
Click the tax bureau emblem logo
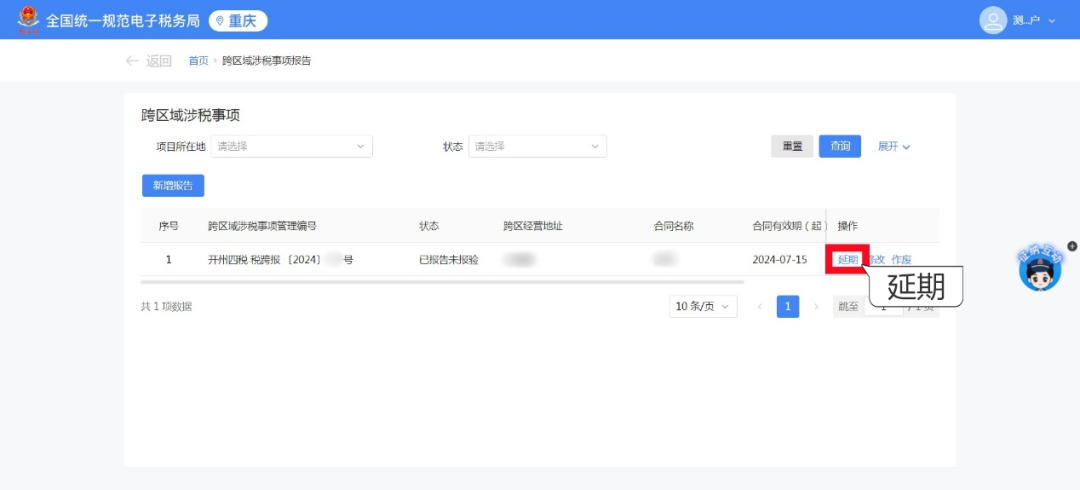click(x=28, y=20)
